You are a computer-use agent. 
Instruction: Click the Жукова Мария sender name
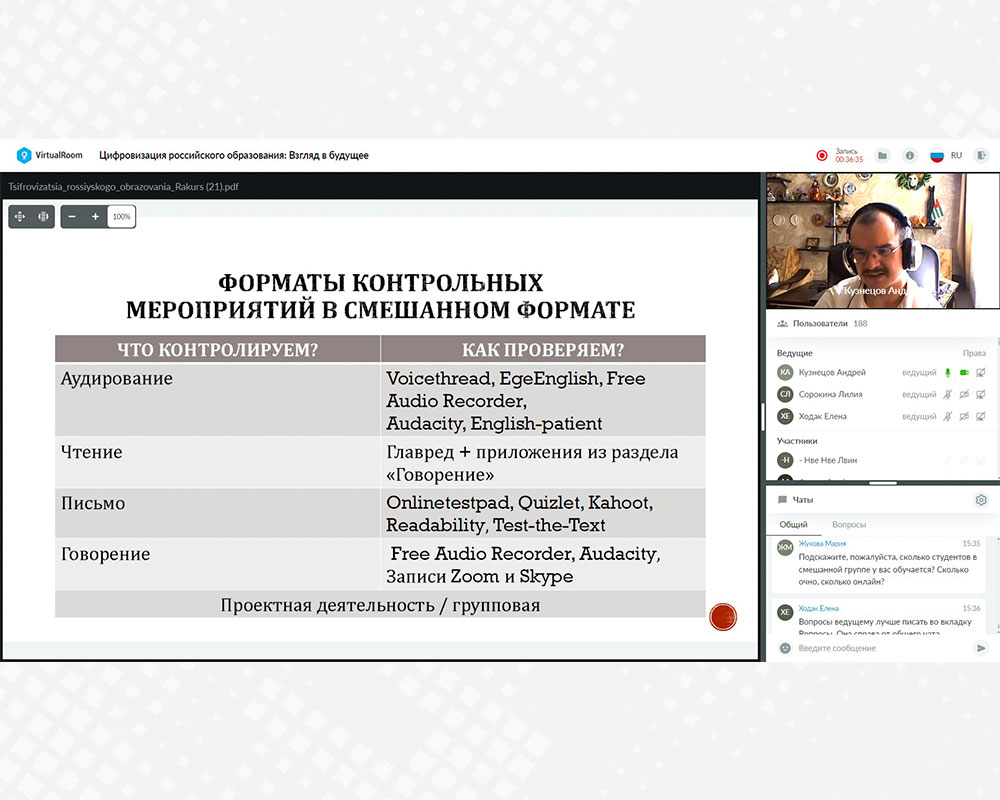(x=822, y=544)
